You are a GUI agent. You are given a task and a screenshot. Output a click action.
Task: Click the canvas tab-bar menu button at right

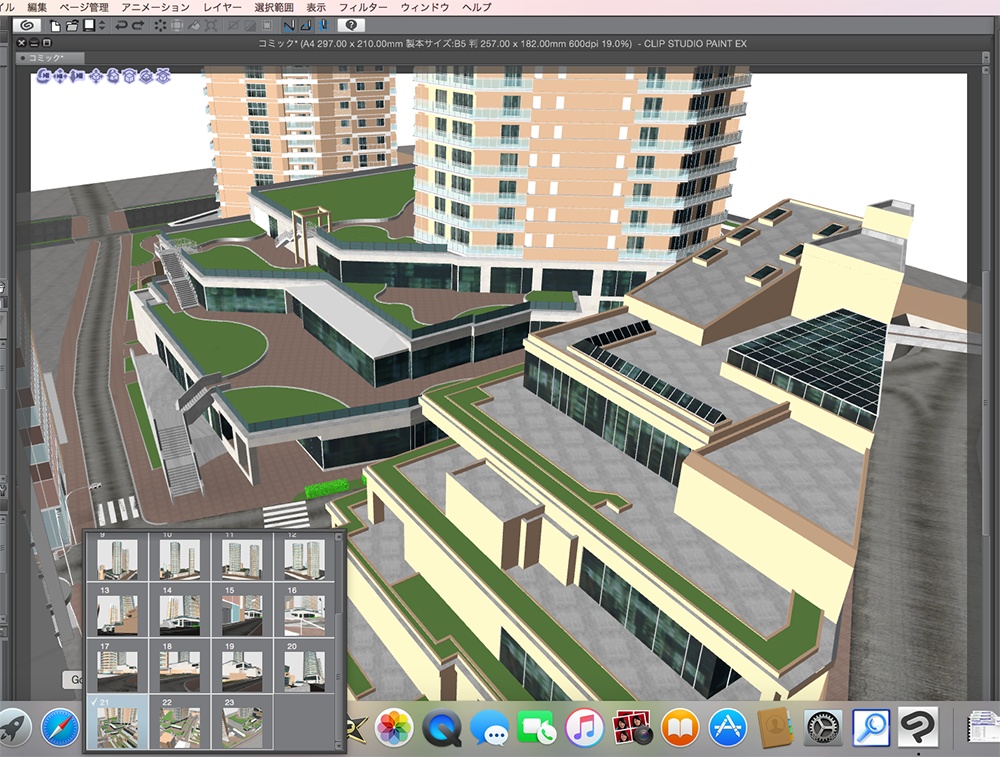tap(986, 58)
